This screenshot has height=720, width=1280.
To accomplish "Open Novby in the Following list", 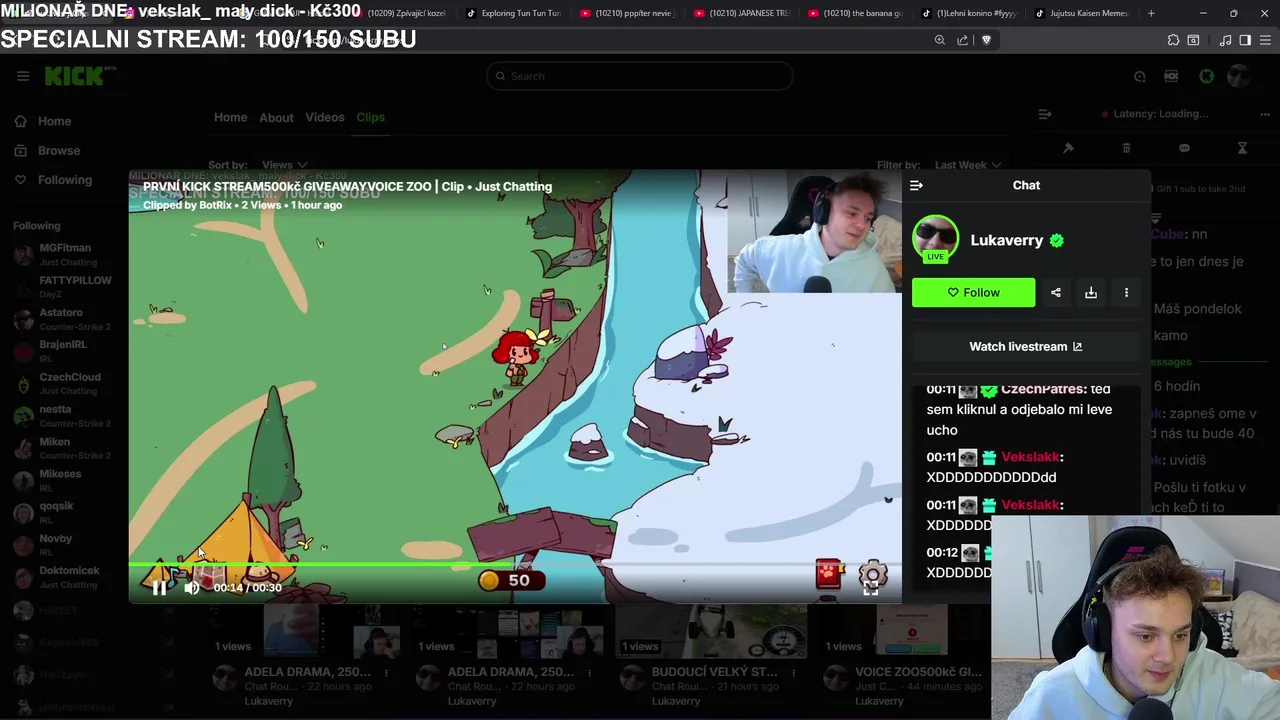I will pos(66,544).
